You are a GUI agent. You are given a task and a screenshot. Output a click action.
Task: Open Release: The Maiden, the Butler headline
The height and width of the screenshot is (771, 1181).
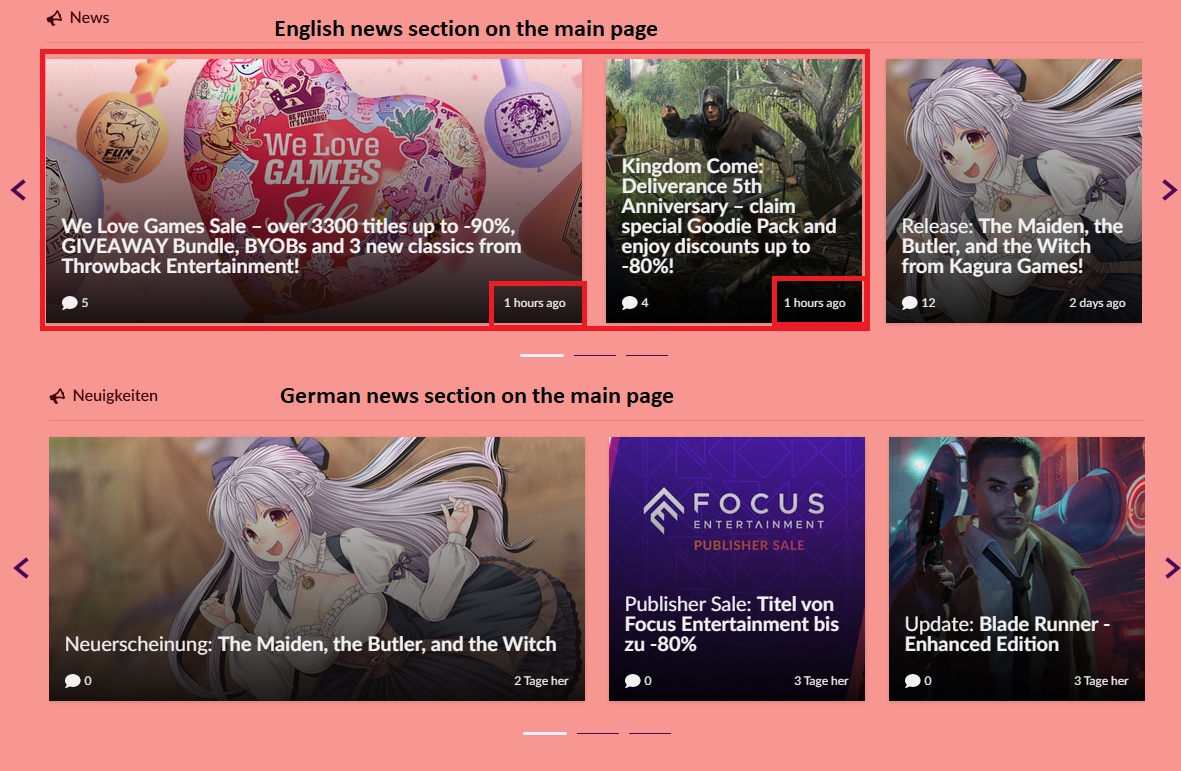coord(1012,246)
